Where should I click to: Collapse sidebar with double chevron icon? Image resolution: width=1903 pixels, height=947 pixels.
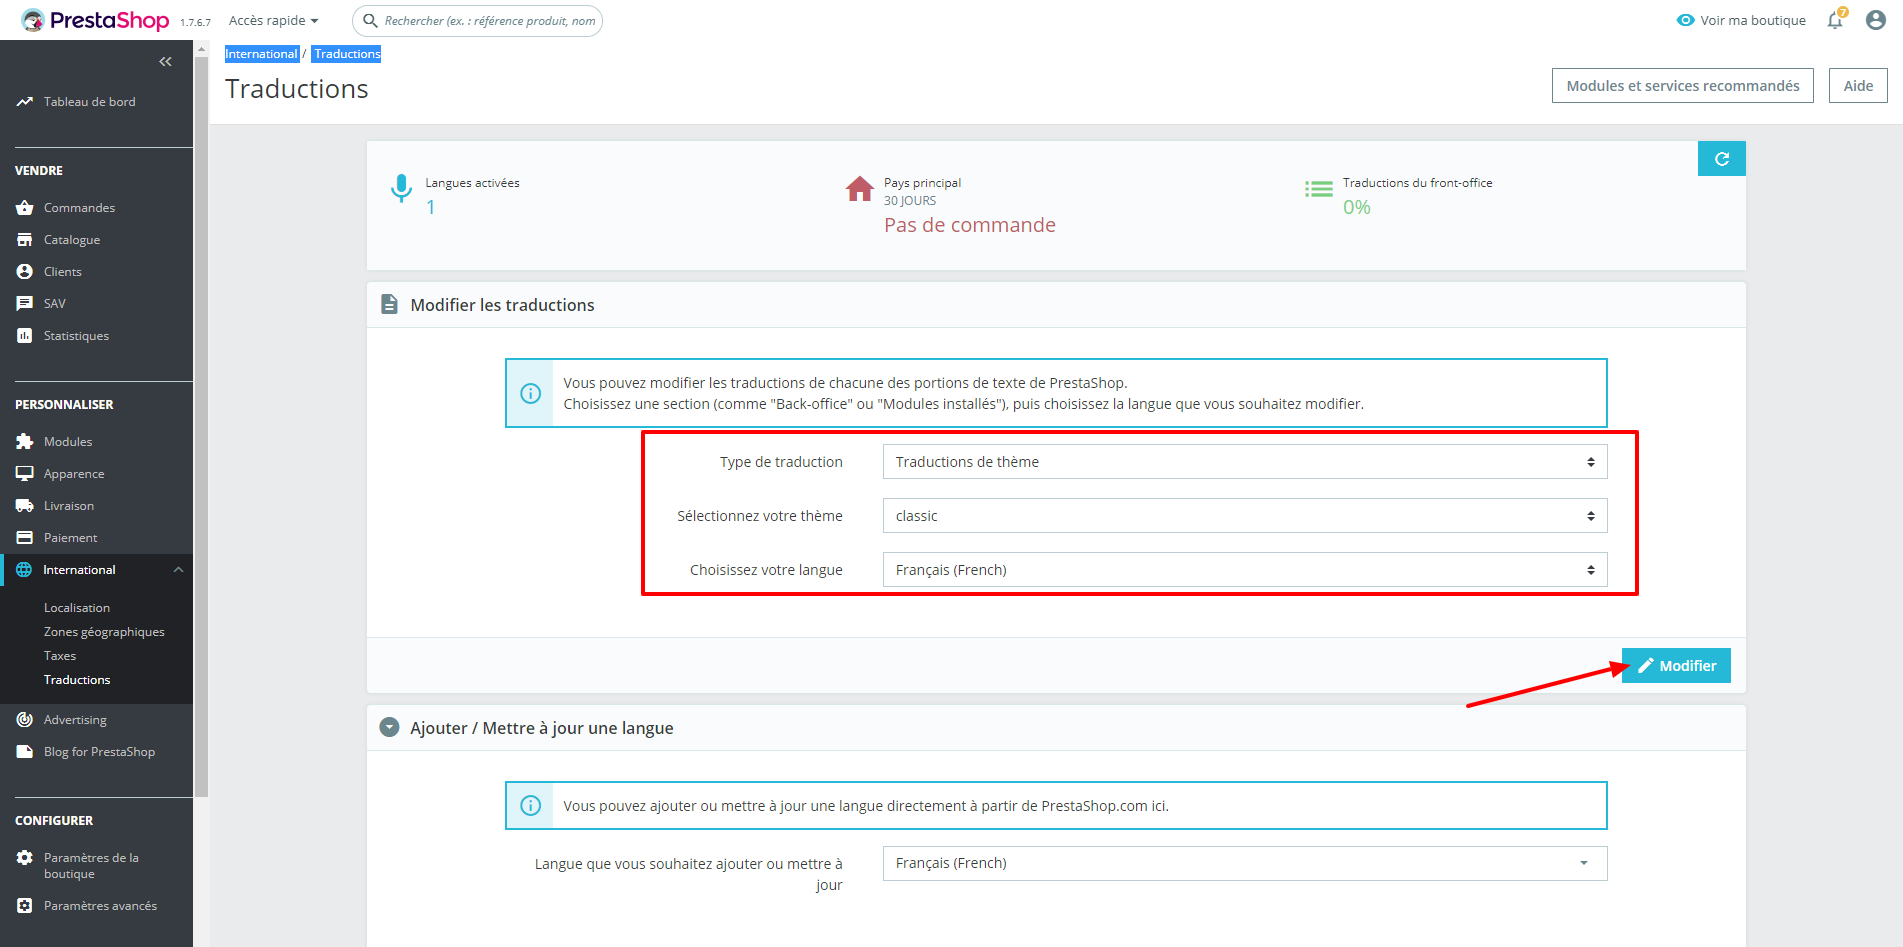tap(166, 62)
